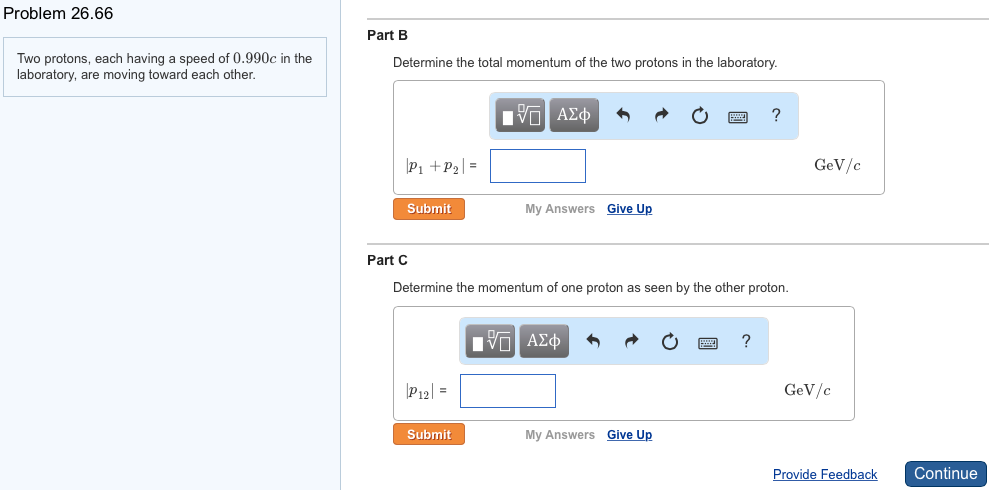The width and height of the screenshot is (998, 490).
Task: Redo edit in Part B toolbar
Action: click(x=662, y=115)
